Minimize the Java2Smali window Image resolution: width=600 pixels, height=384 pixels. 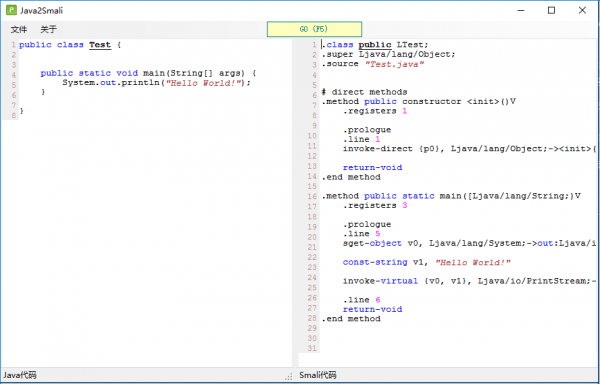click(x=521, y=10)
